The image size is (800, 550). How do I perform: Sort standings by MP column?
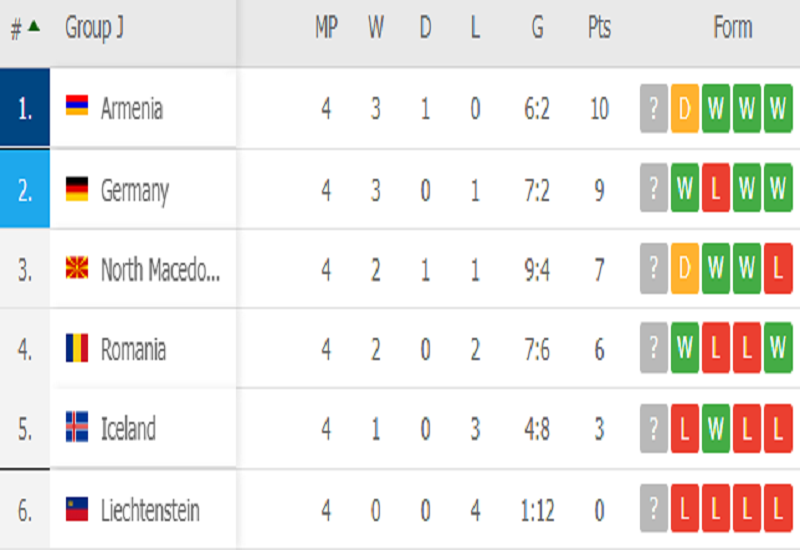tap(326, 28)
